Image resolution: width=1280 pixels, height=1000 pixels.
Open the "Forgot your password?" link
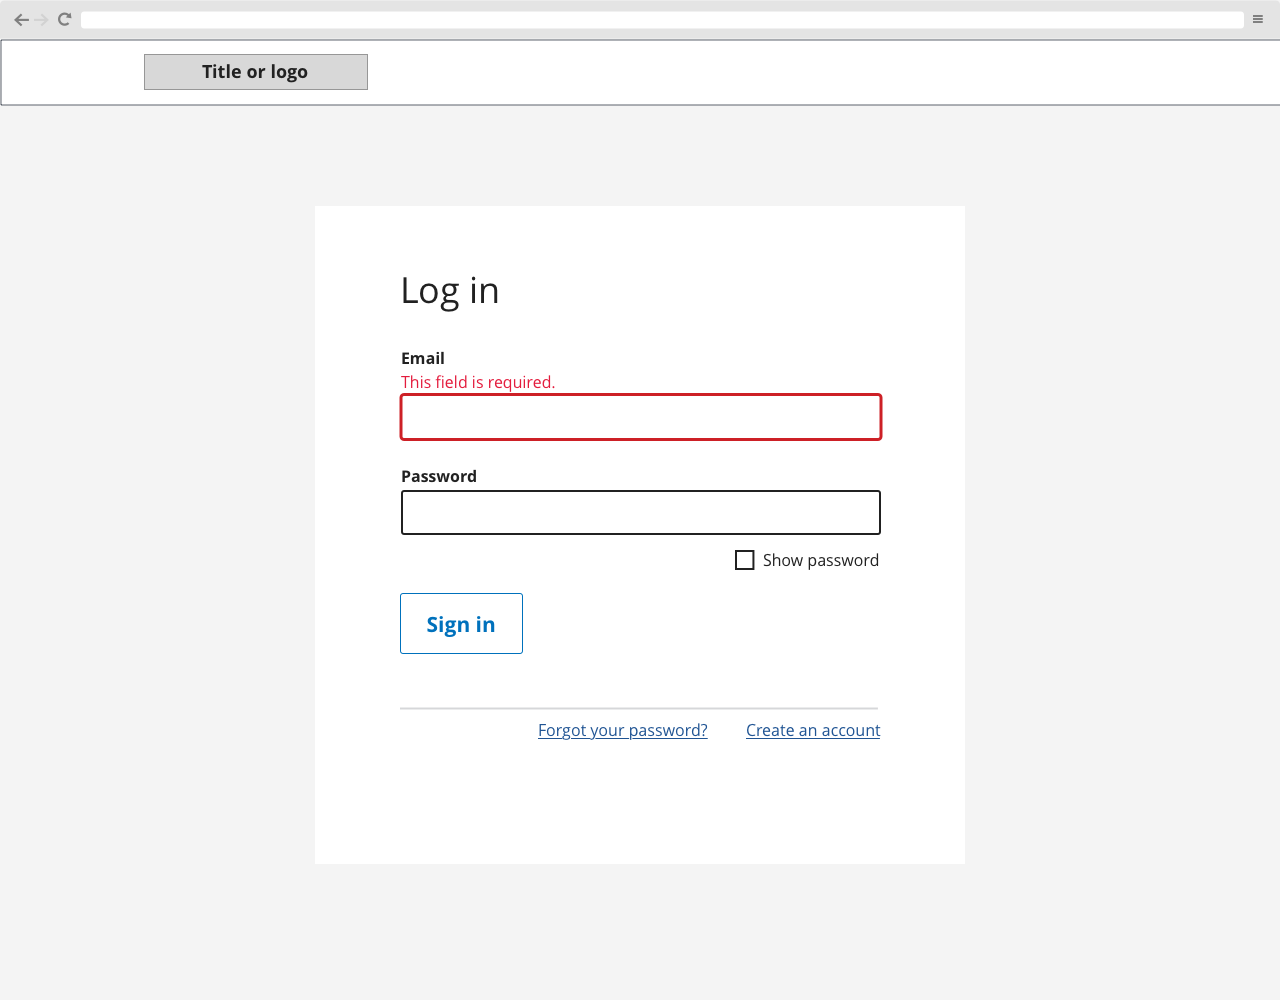coord(622,730)
